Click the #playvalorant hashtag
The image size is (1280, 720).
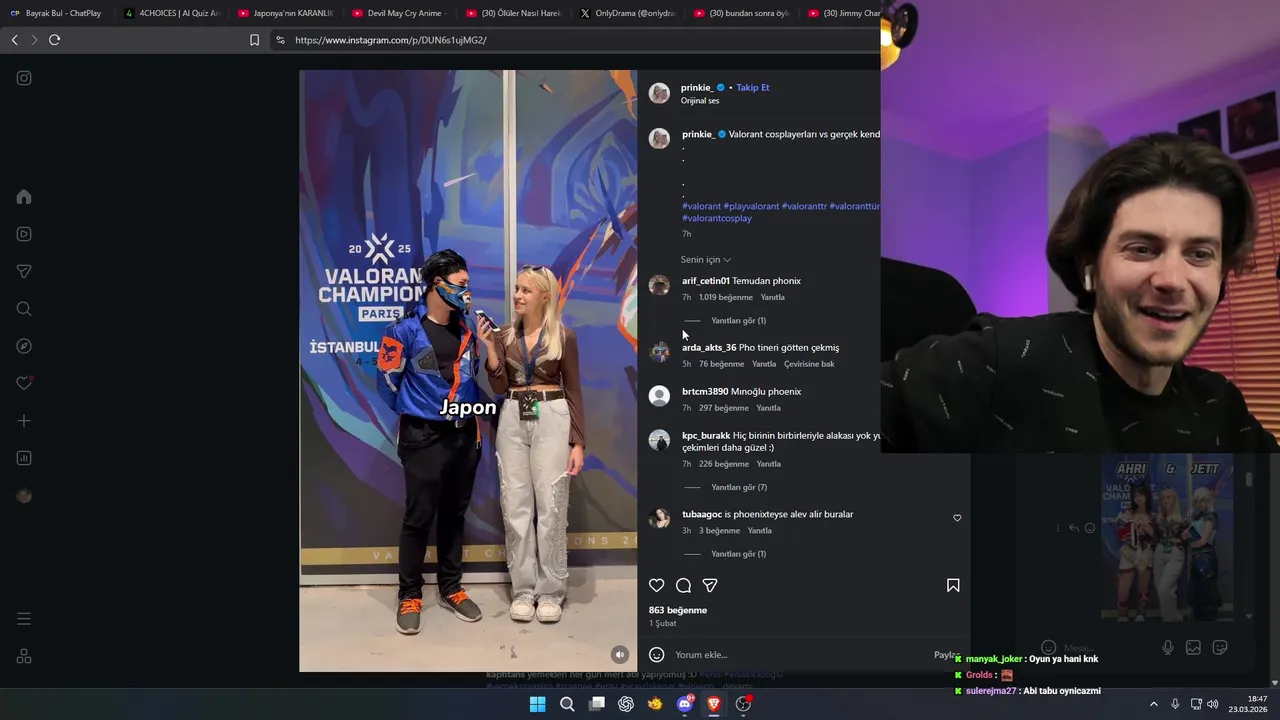click(751, 206)
